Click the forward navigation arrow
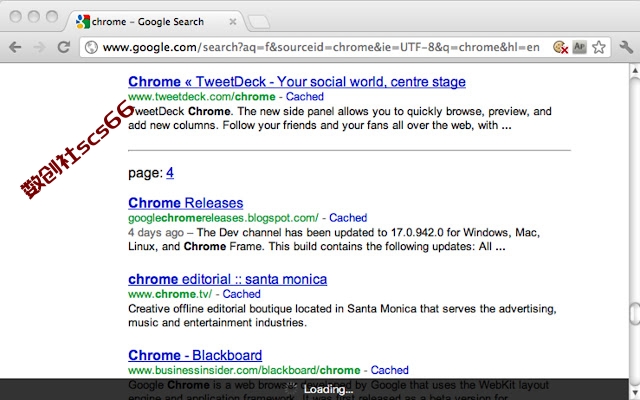640x400 pixels. coord(39,47)
